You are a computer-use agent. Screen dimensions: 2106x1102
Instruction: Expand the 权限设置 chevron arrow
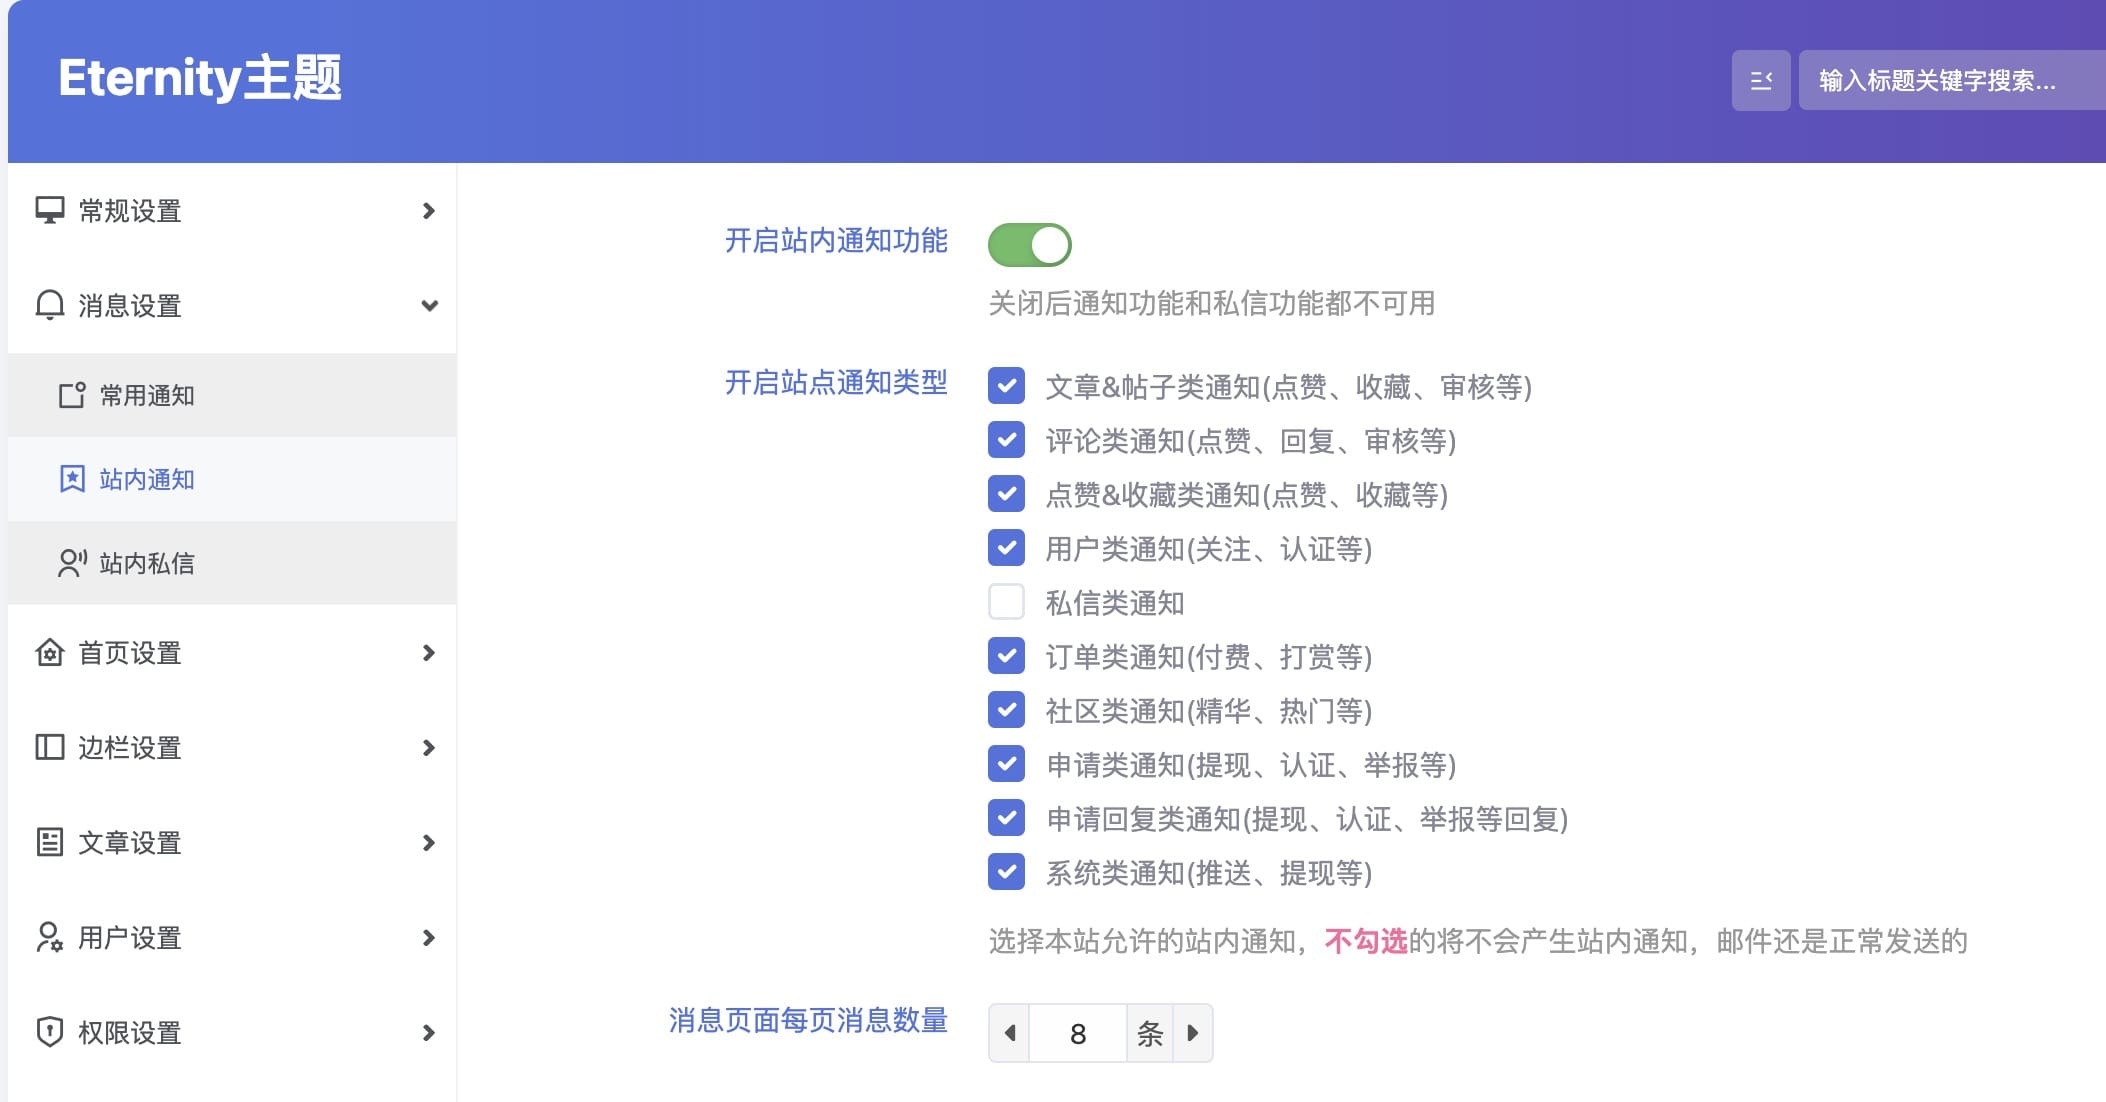(428, 1033)
